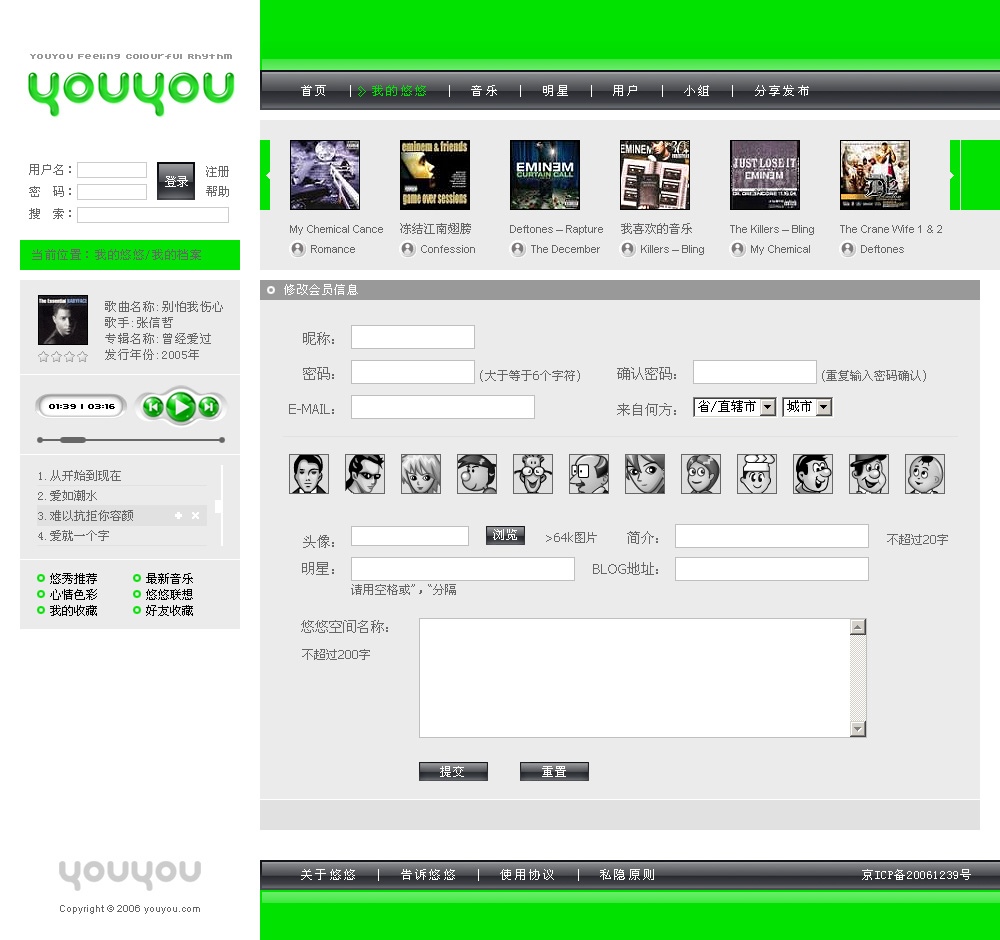This screenshot has width=1000, height=940.
Task: Open the 城市 city dropdown
Action: pos(823,407)
